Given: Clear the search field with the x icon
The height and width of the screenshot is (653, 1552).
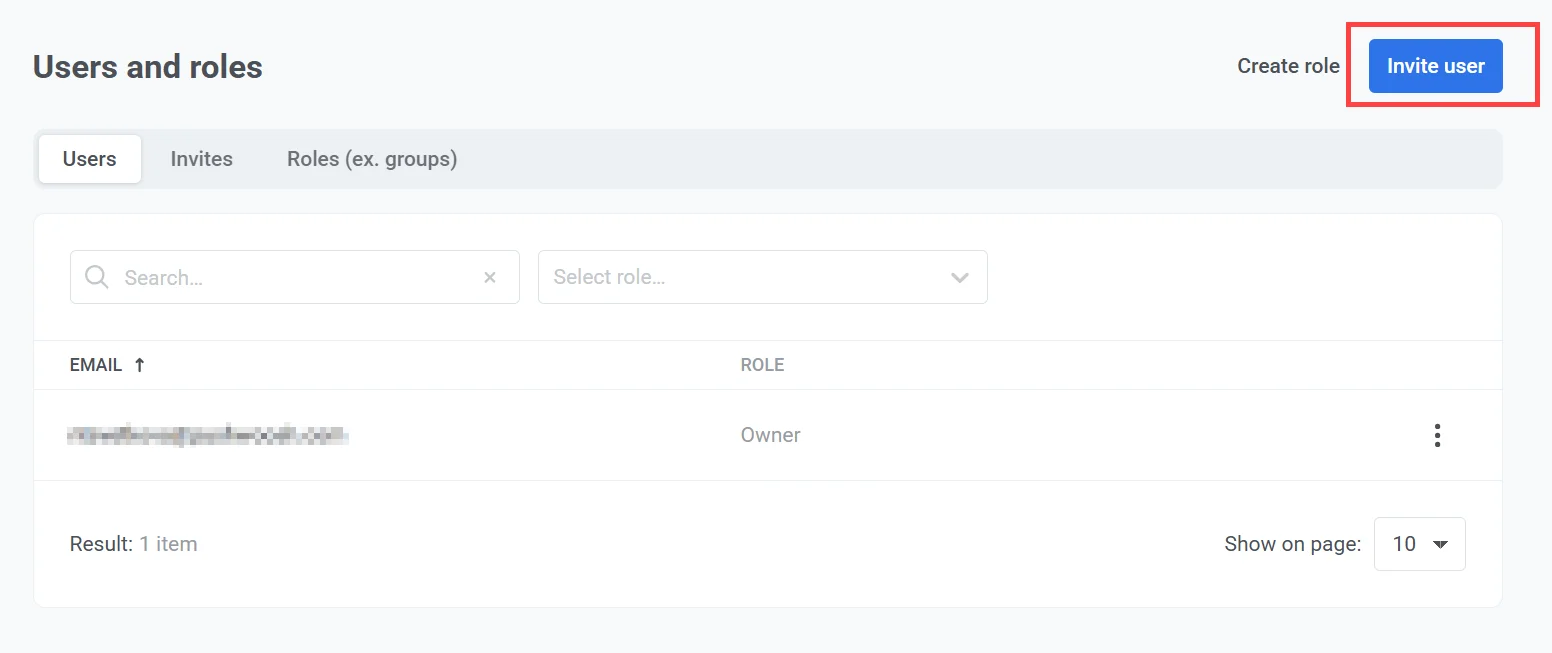Looking at the screenshot, I should pos(490,278).
